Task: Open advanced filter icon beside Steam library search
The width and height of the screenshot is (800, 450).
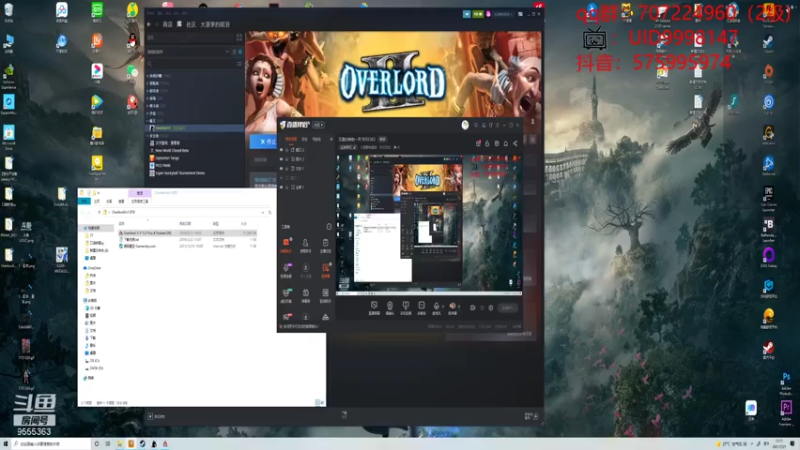Action: tap(239, 63)
